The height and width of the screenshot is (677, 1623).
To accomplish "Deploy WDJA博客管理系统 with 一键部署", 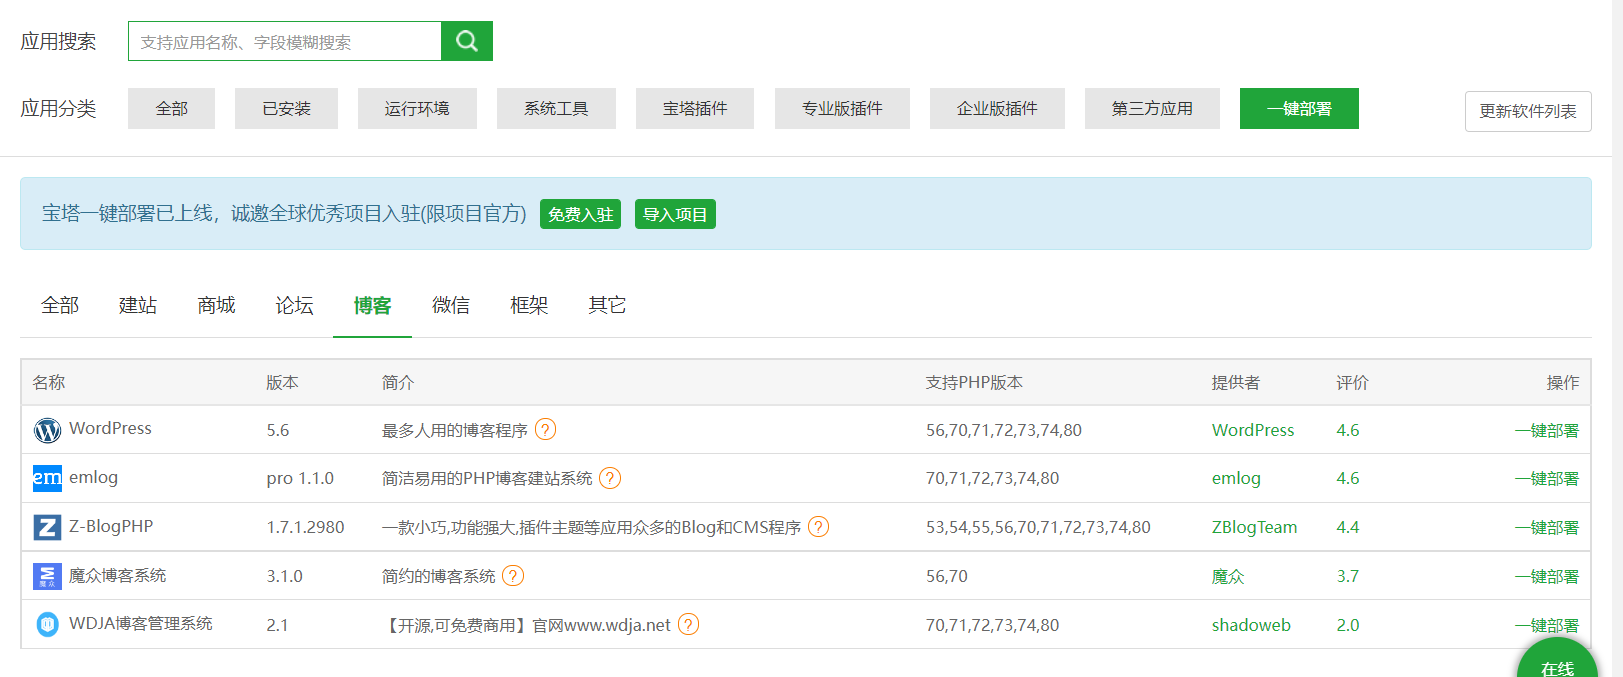I will [x=1547, y=625].
